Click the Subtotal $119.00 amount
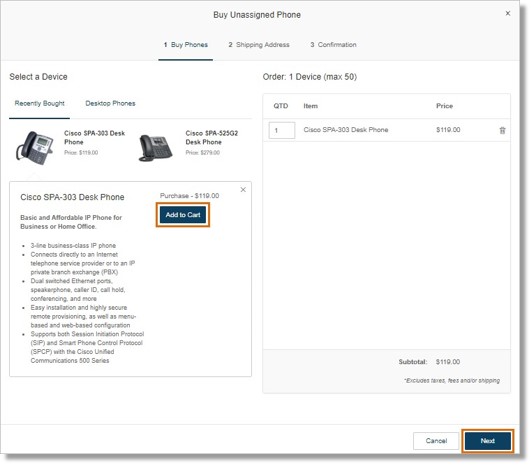 click(448, 362)
